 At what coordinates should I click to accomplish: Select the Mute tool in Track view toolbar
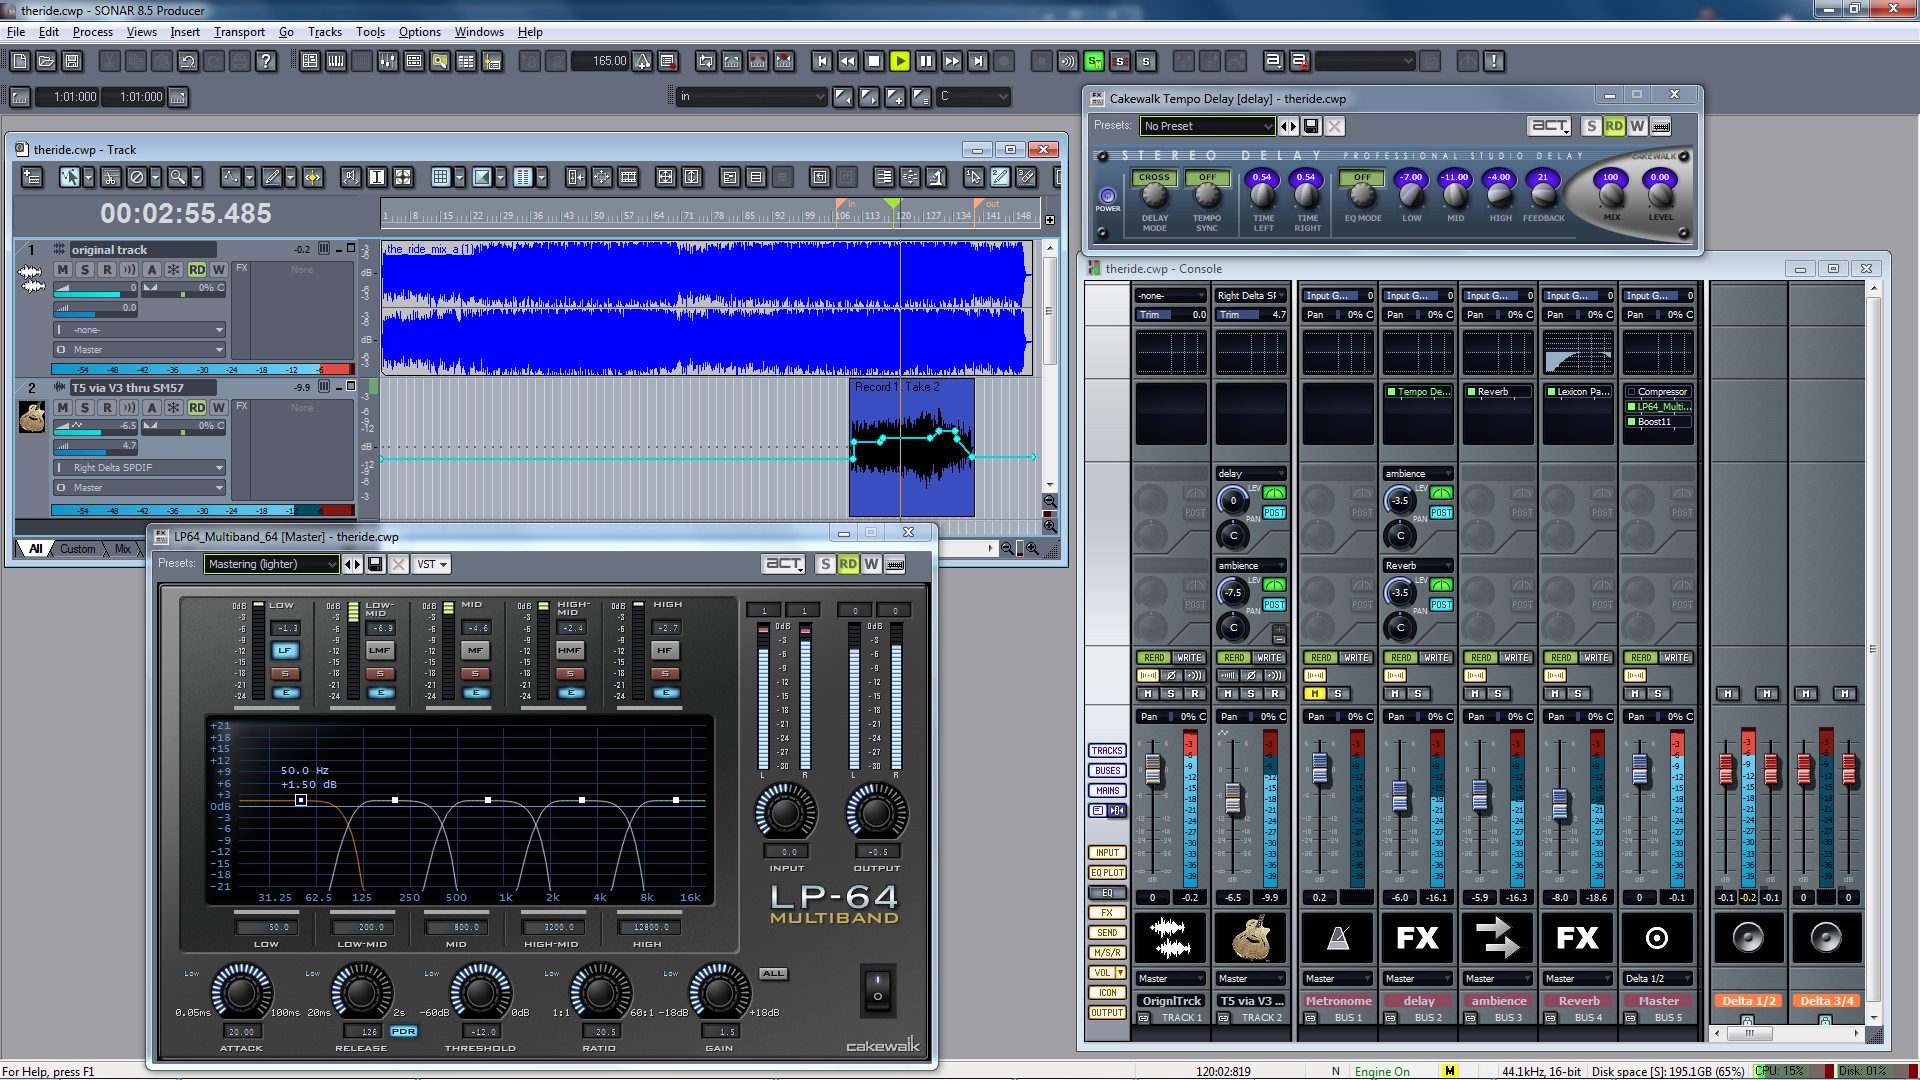(x=138, y=177)
